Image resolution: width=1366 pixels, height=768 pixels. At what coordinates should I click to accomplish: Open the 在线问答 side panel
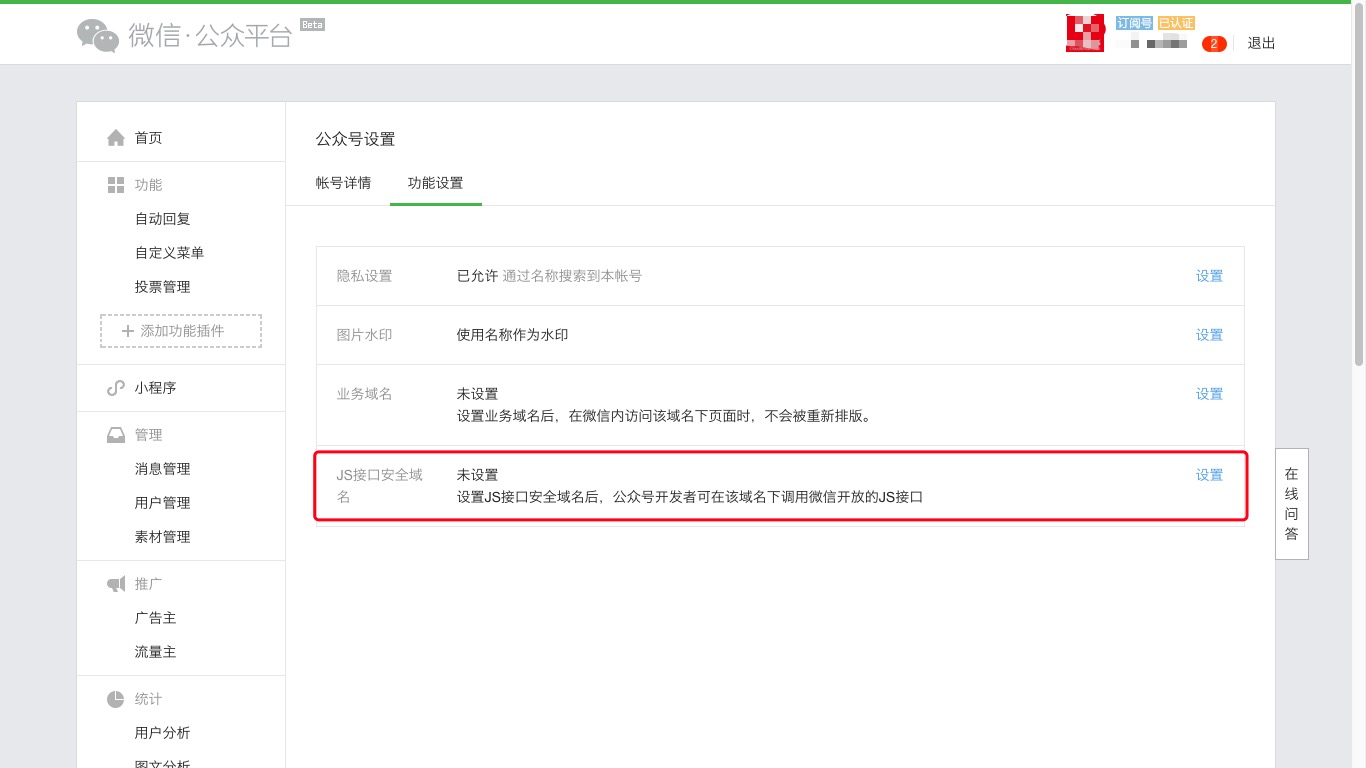[1292, 503]
